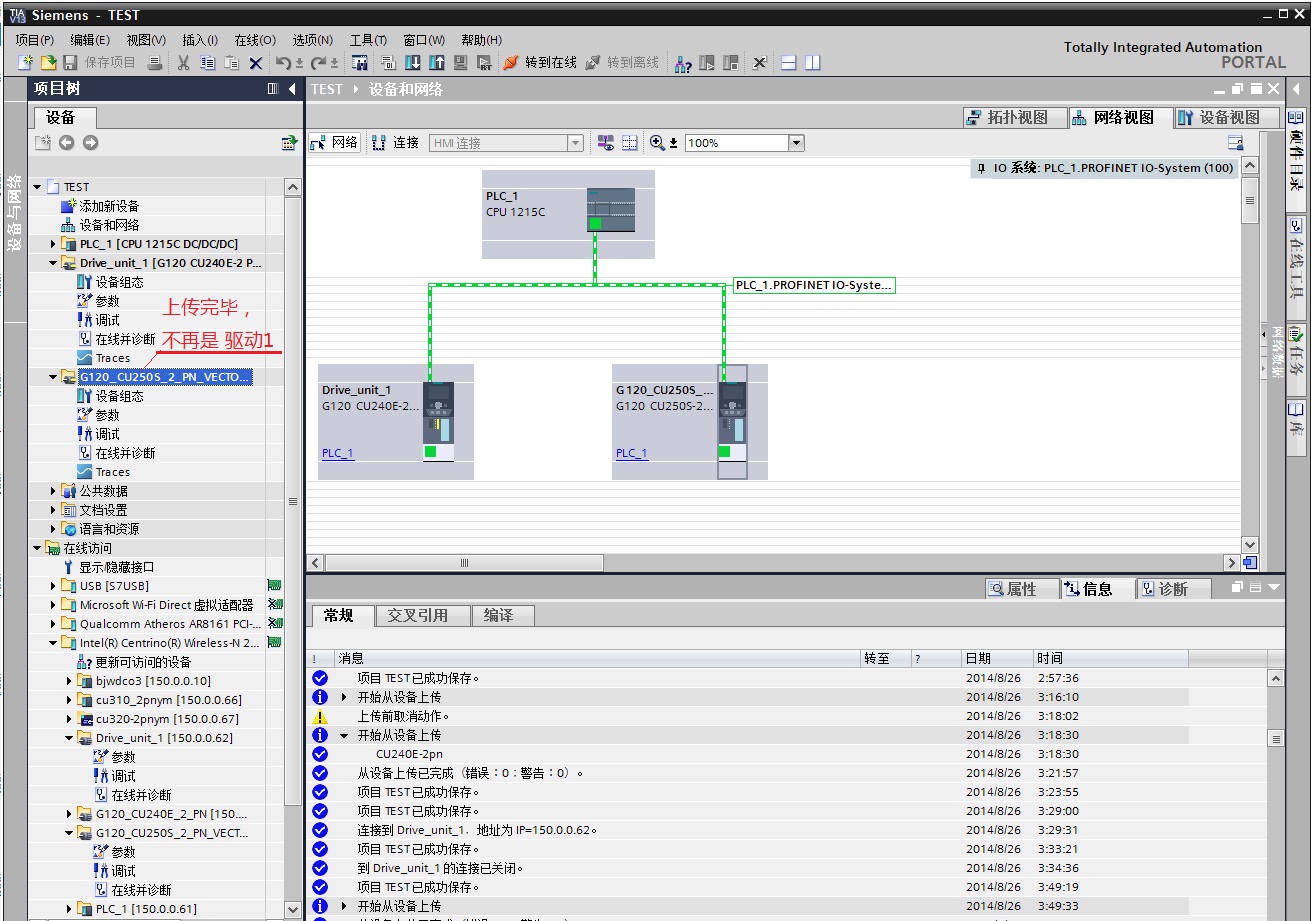Expand the 公共数据 node
1311x921 pixels.
click(54, 491)
